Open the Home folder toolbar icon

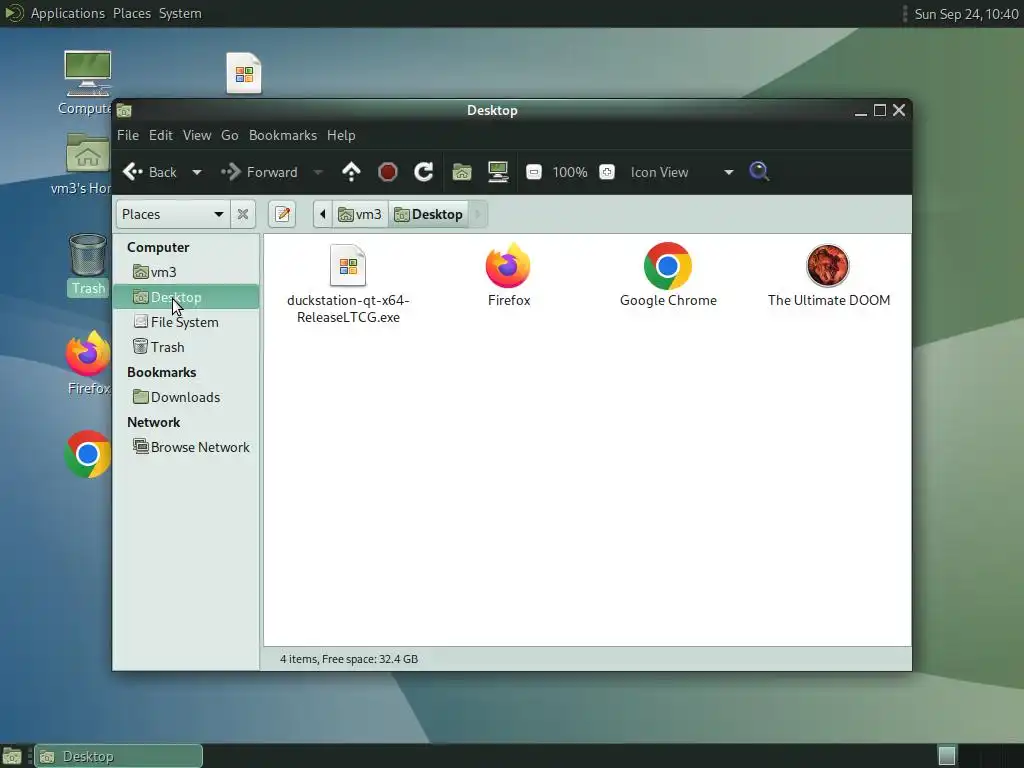point(462,172)
